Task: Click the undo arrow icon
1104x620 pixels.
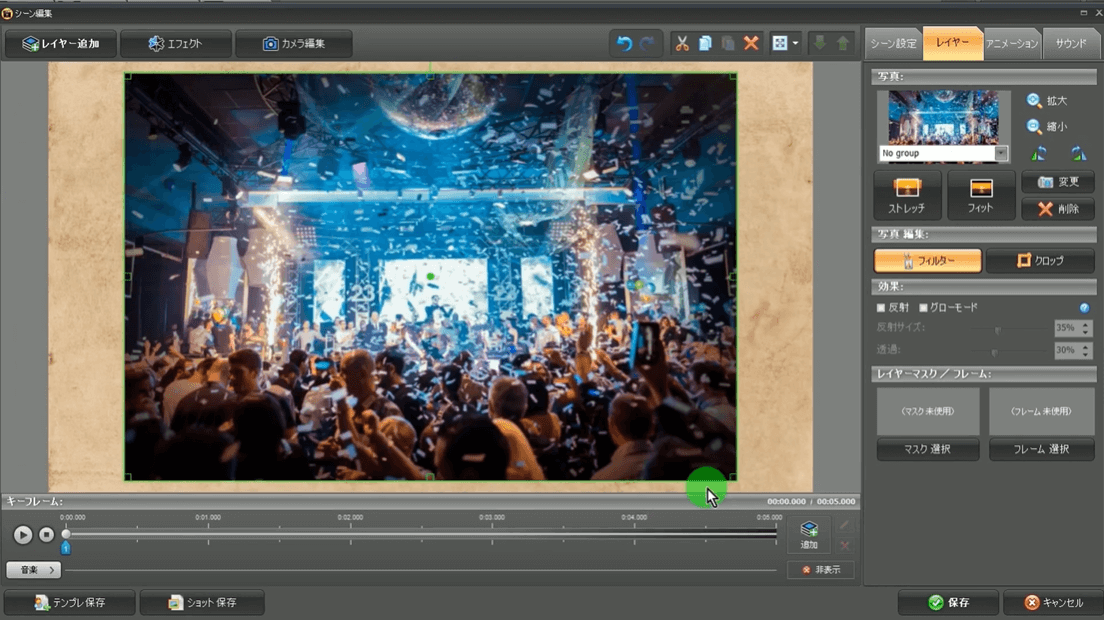Action: pos(624,44)
